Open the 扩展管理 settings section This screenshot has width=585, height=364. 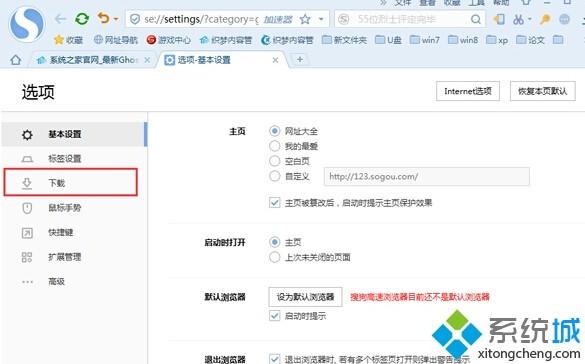tap(74, 257)
